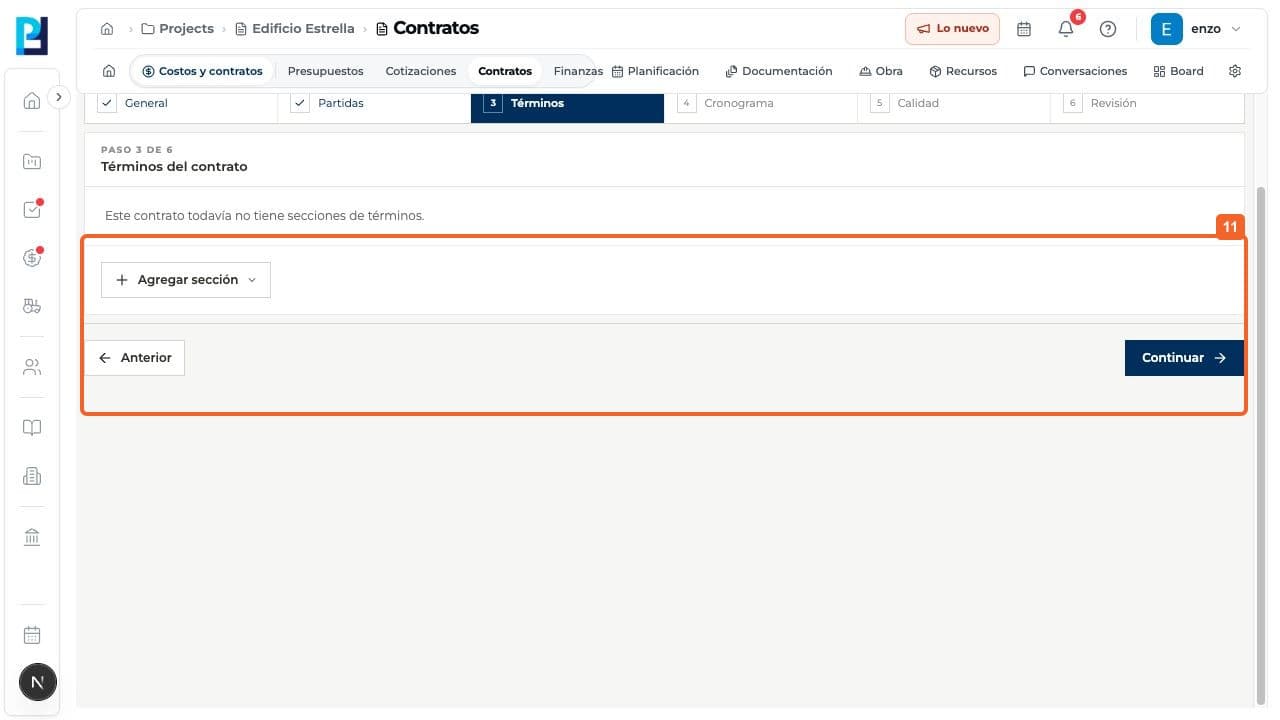
Task: Click the home icon in the breadcrumb trail
Action: 107,29
